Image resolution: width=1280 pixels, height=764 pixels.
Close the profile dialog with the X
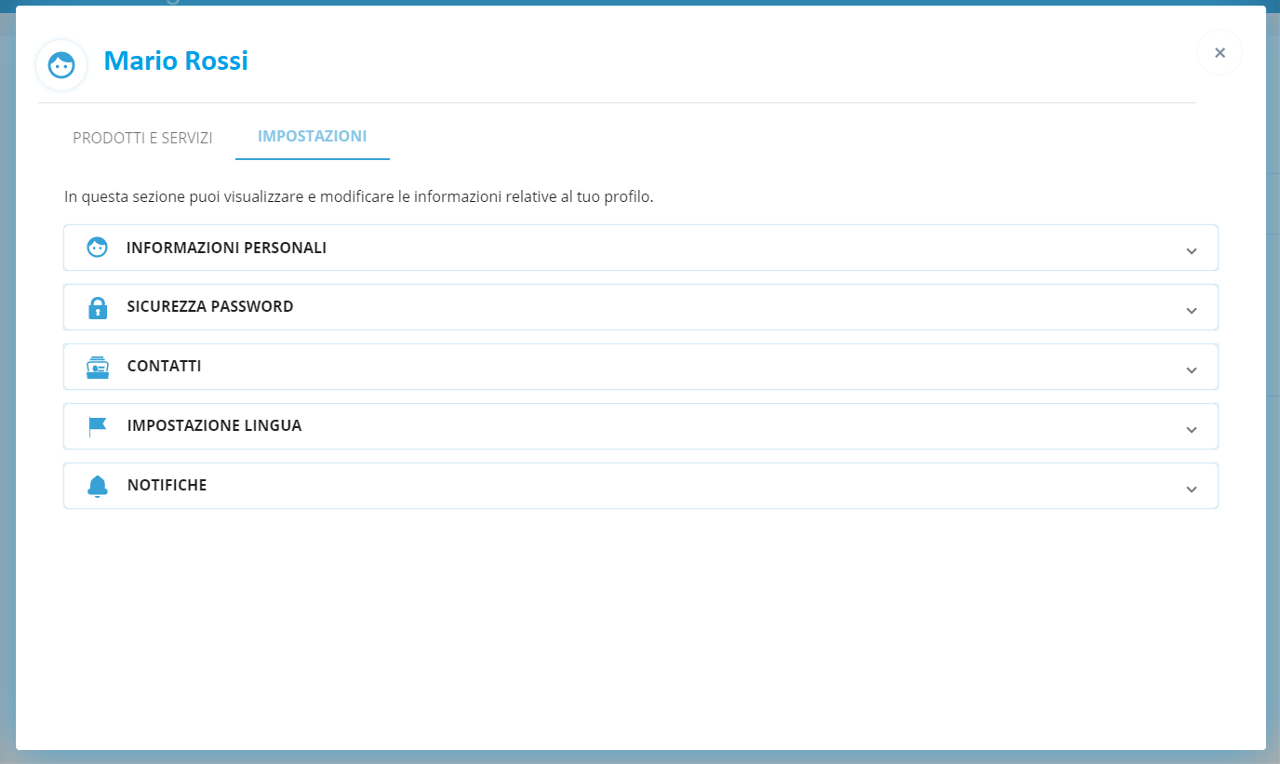[x=1219, y=53]
